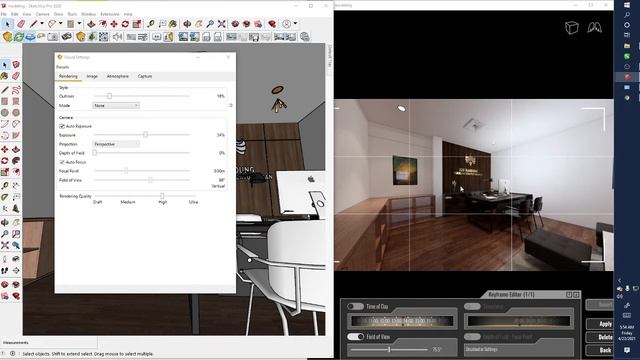Click the Outlines slider
The width and height of the screenshot is (640, 360).
pyautogui.click(x=142, y=96)
